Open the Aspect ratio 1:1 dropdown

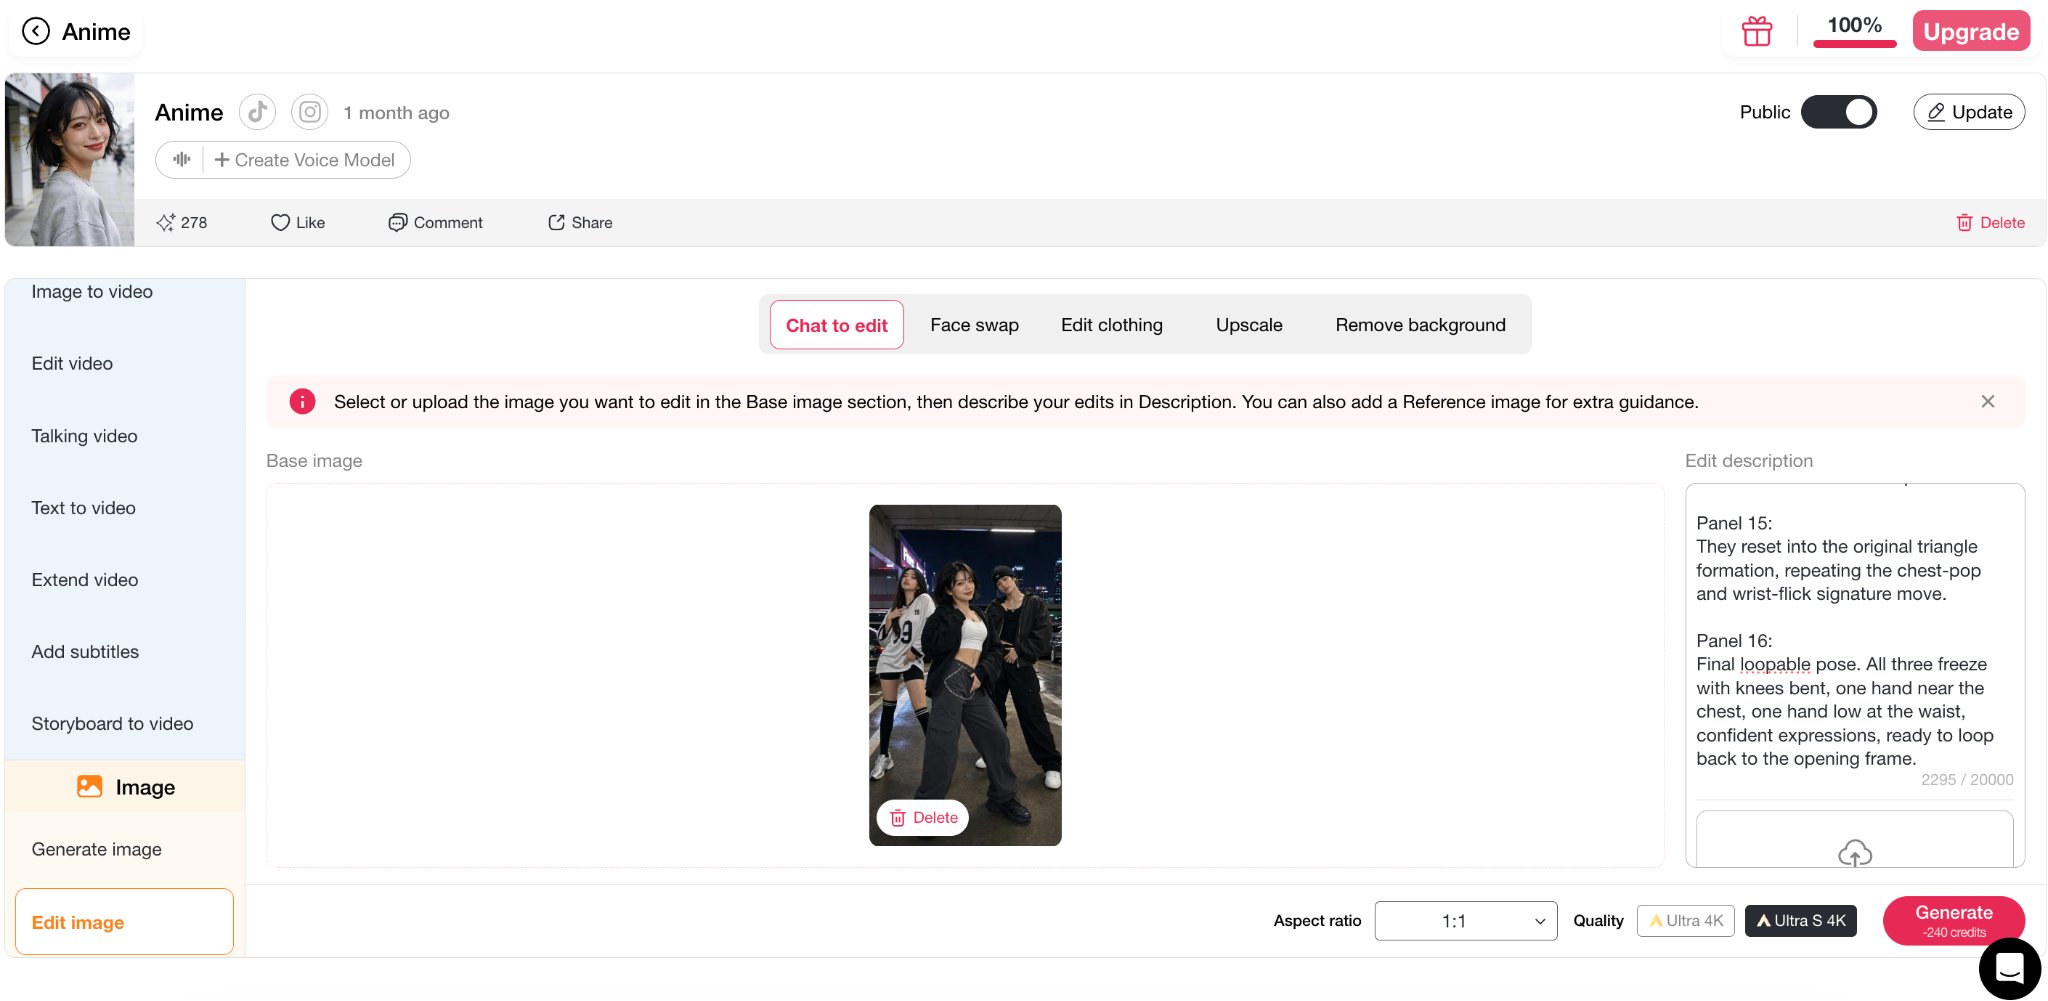[x=1466, y=921]
